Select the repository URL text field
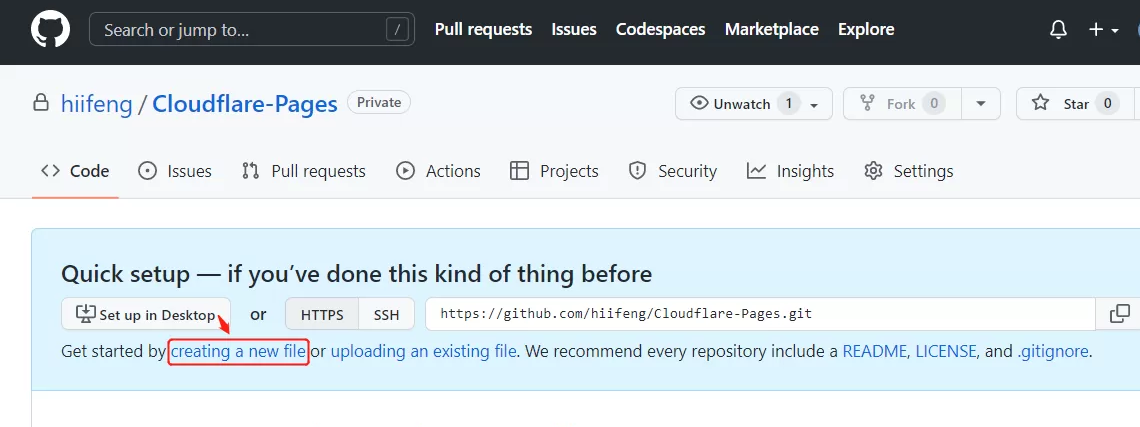 760,314
